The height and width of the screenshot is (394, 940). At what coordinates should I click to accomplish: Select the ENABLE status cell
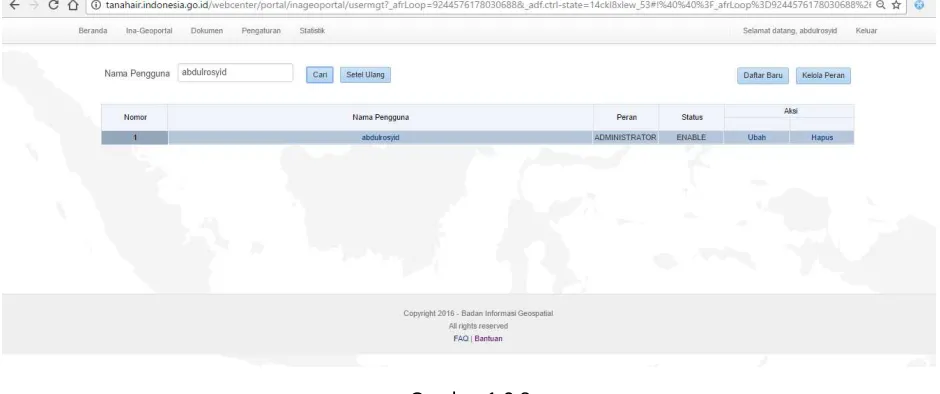point(691,137)
